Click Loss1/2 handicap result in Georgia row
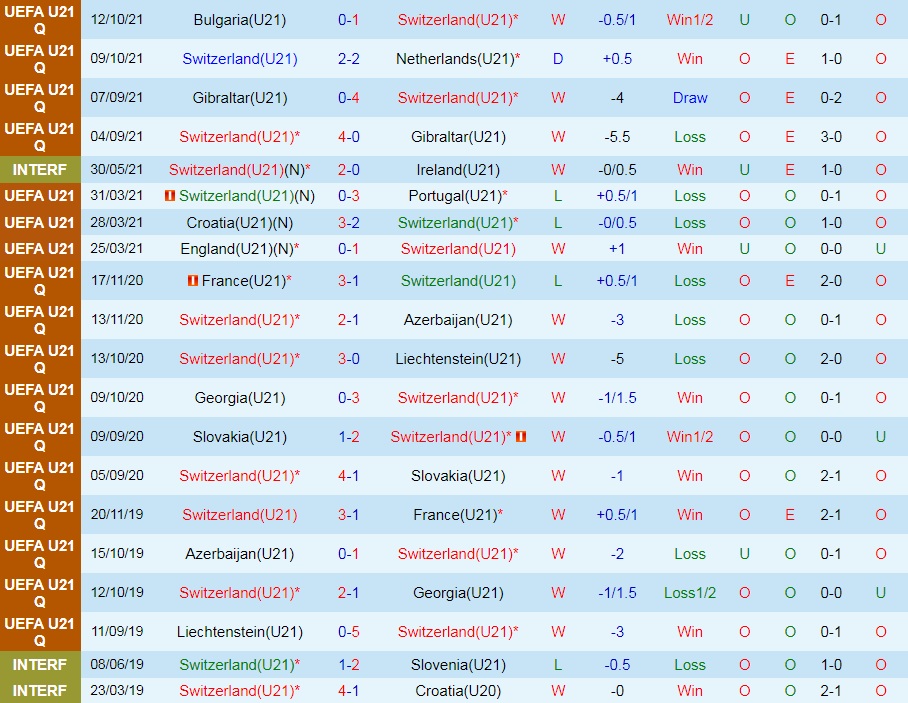This screenshot has width=908, height=703. tap(690, 593)
